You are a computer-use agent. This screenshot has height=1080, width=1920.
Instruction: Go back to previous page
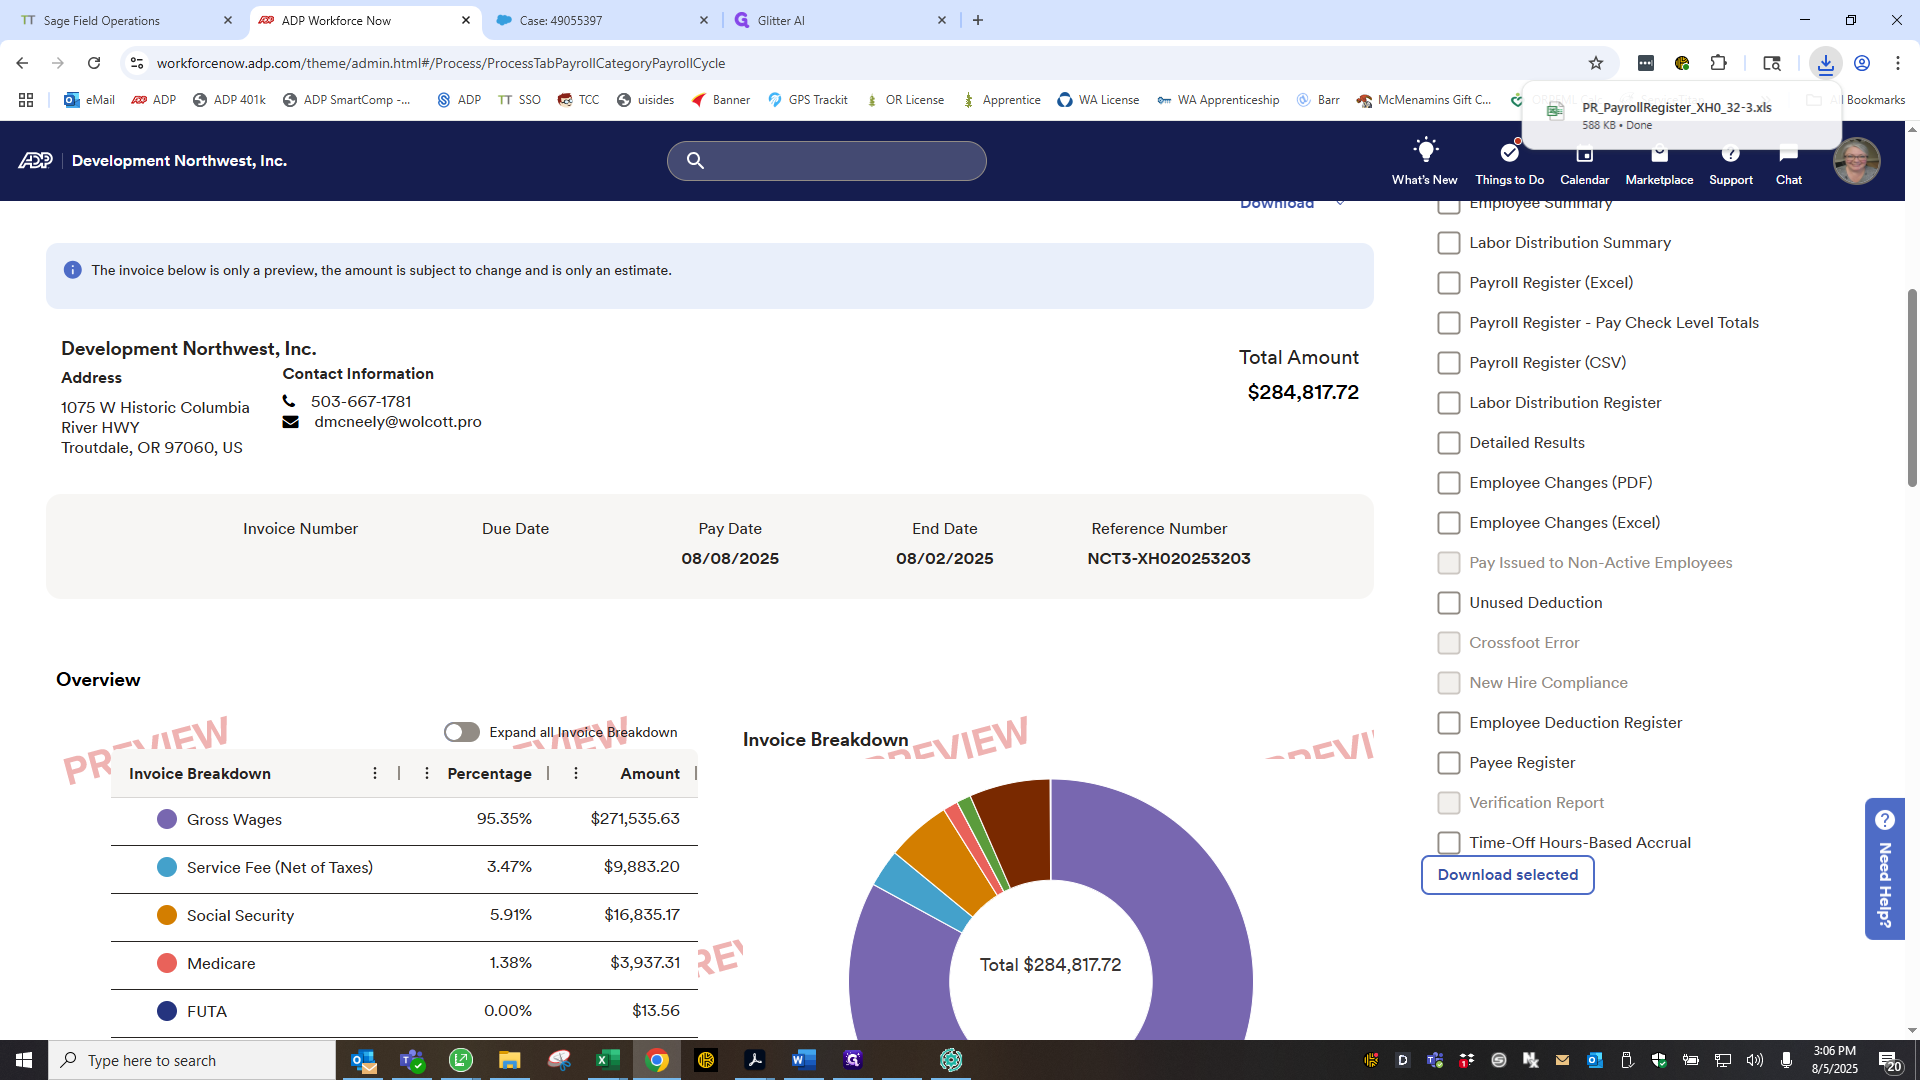click(22, 63)
